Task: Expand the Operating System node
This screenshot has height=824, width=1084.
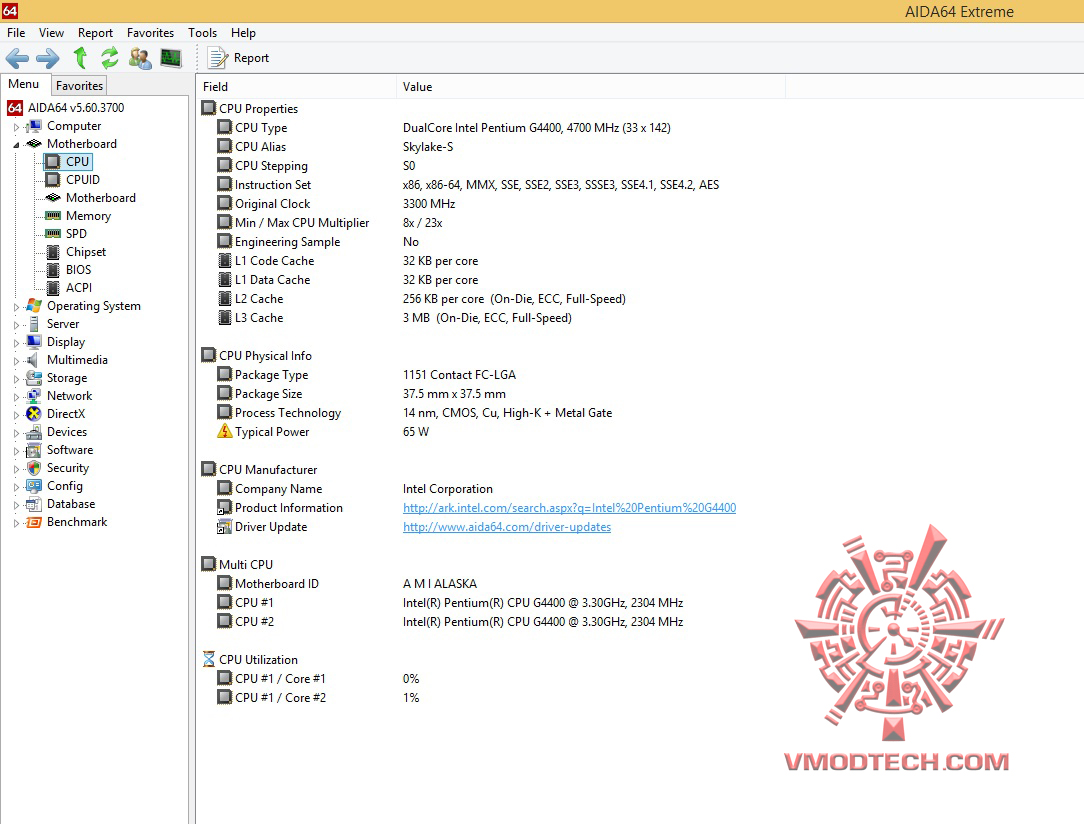Action: click(x=16, y=306)
